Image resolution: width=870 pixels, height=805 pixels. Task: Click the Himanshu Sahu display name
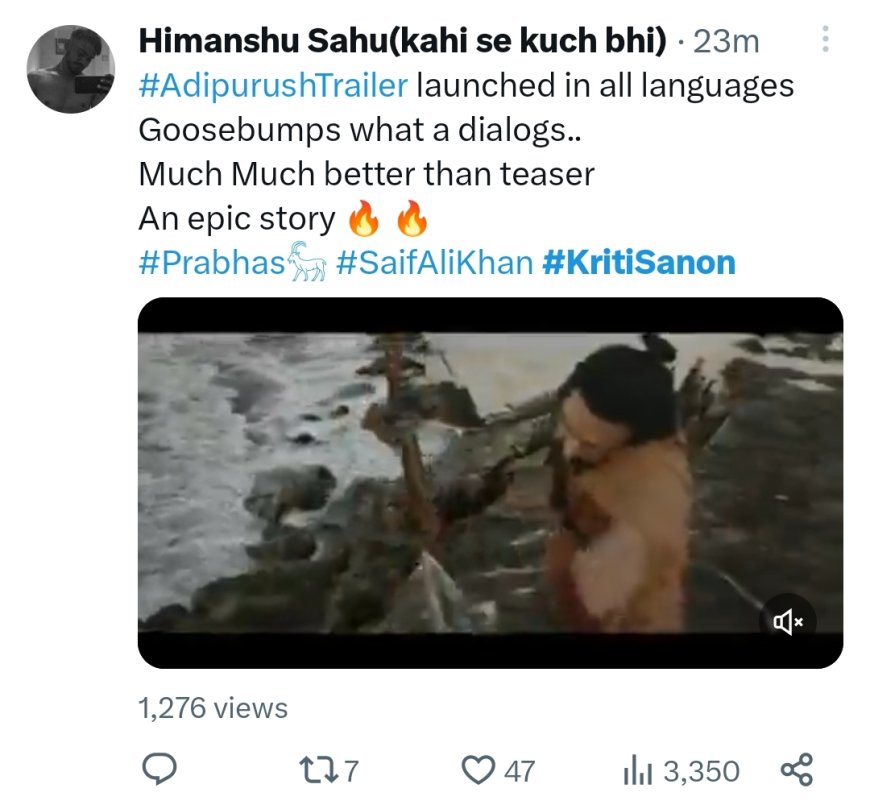click(403, 41)
